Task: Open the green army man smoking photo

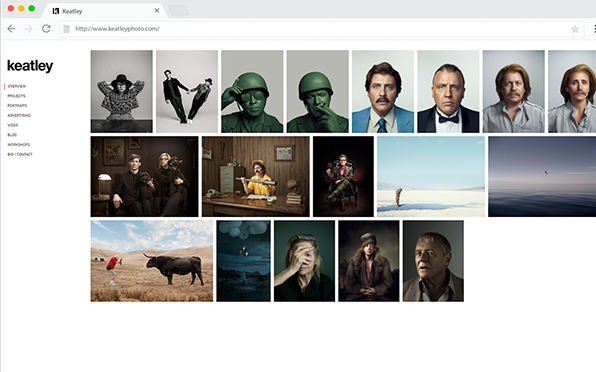Action: (x=317, y=92)
